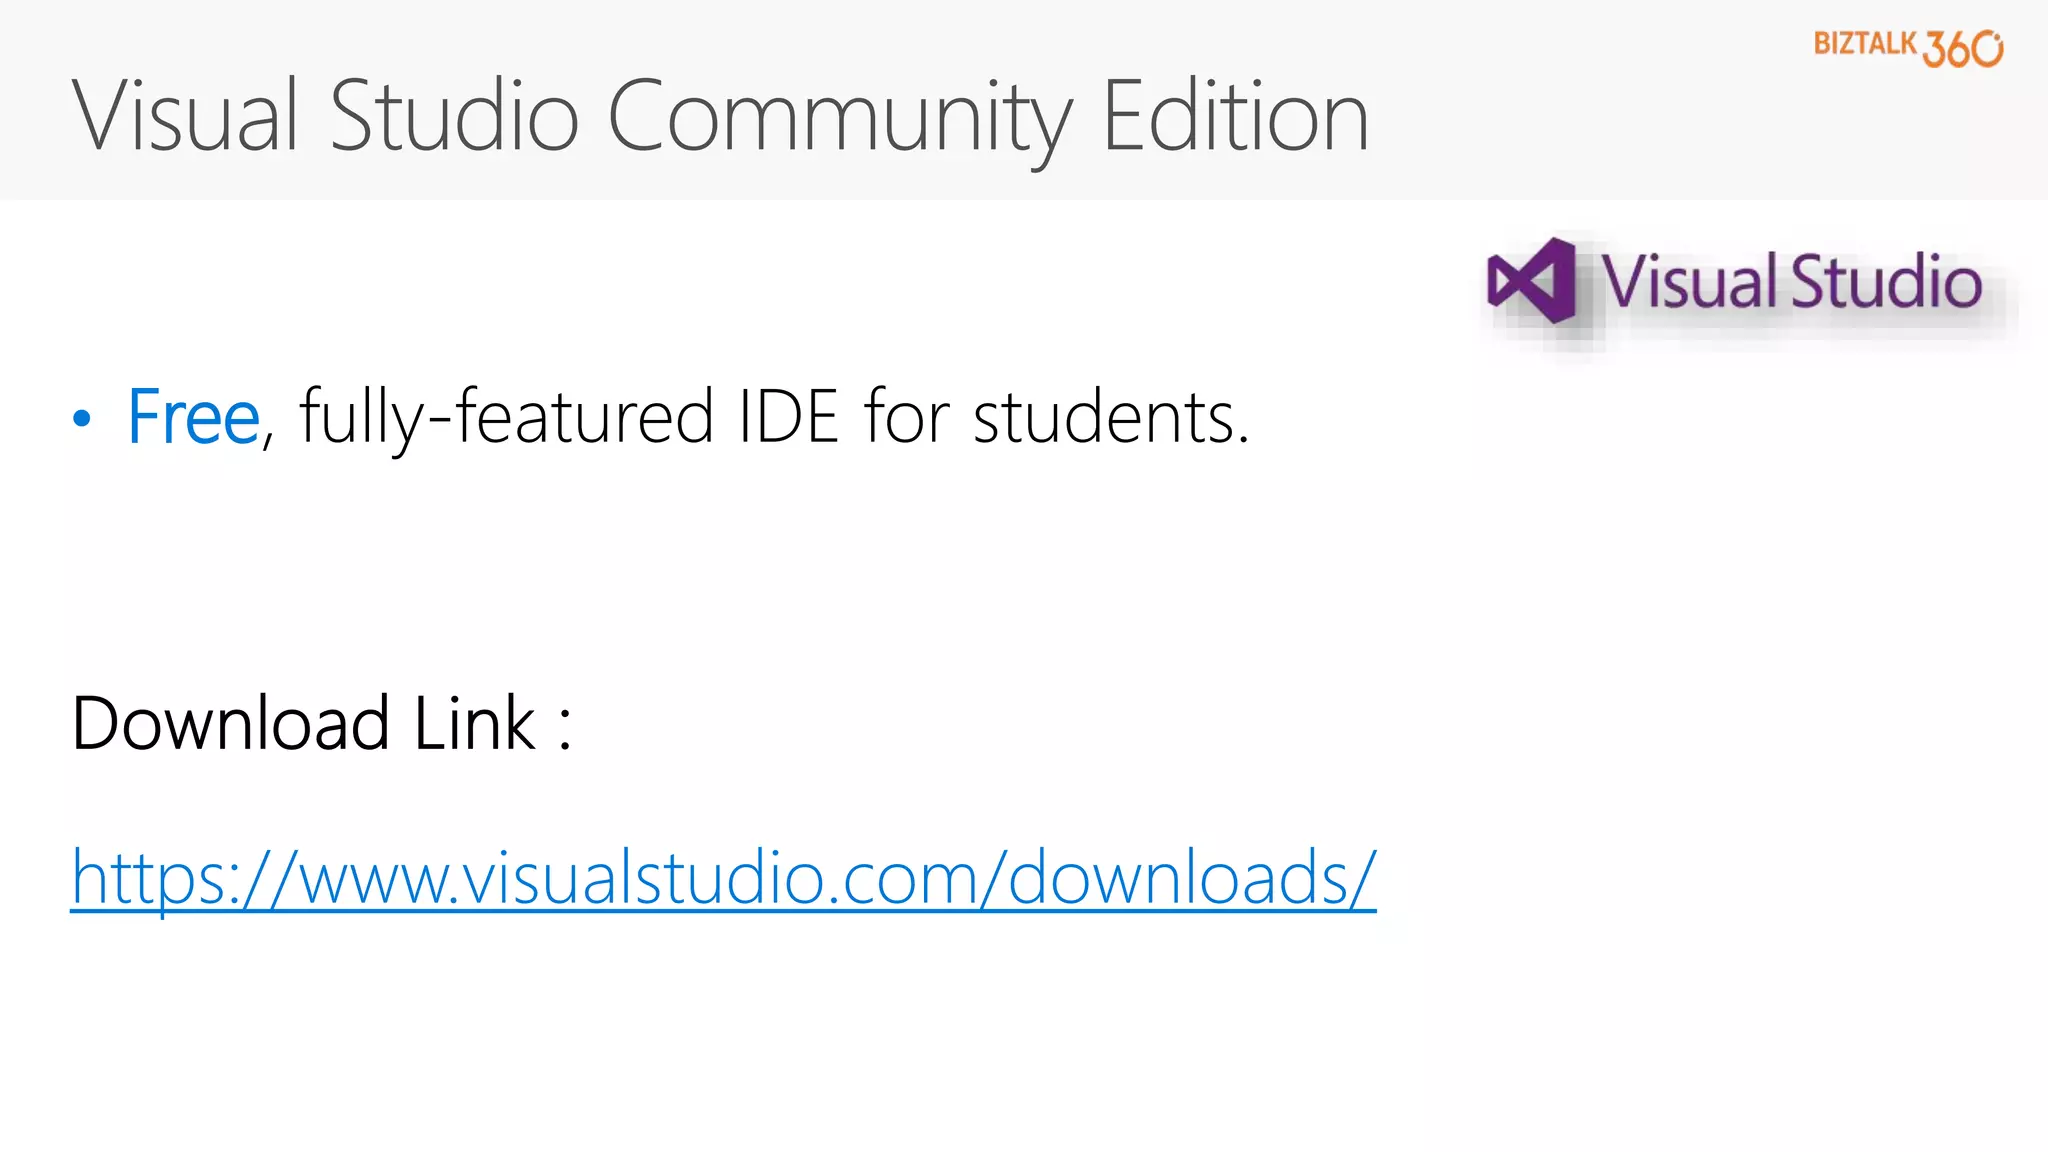Click the purple Visual Studio infinity icon
The height and width of the screenshot is (1152, 2048).
[x=1530, y=281]
